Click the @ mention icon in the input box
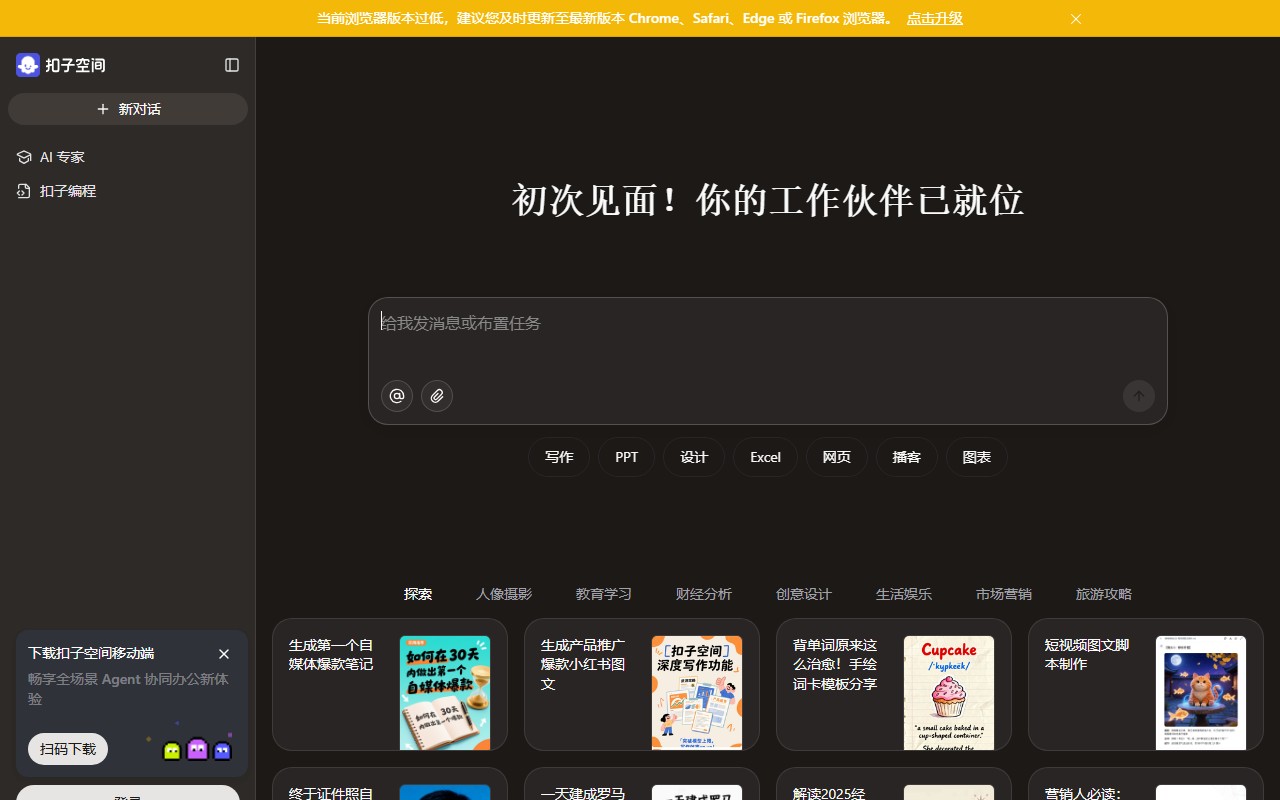Screen dimensions: 1280x800 (x=397, y=396)
